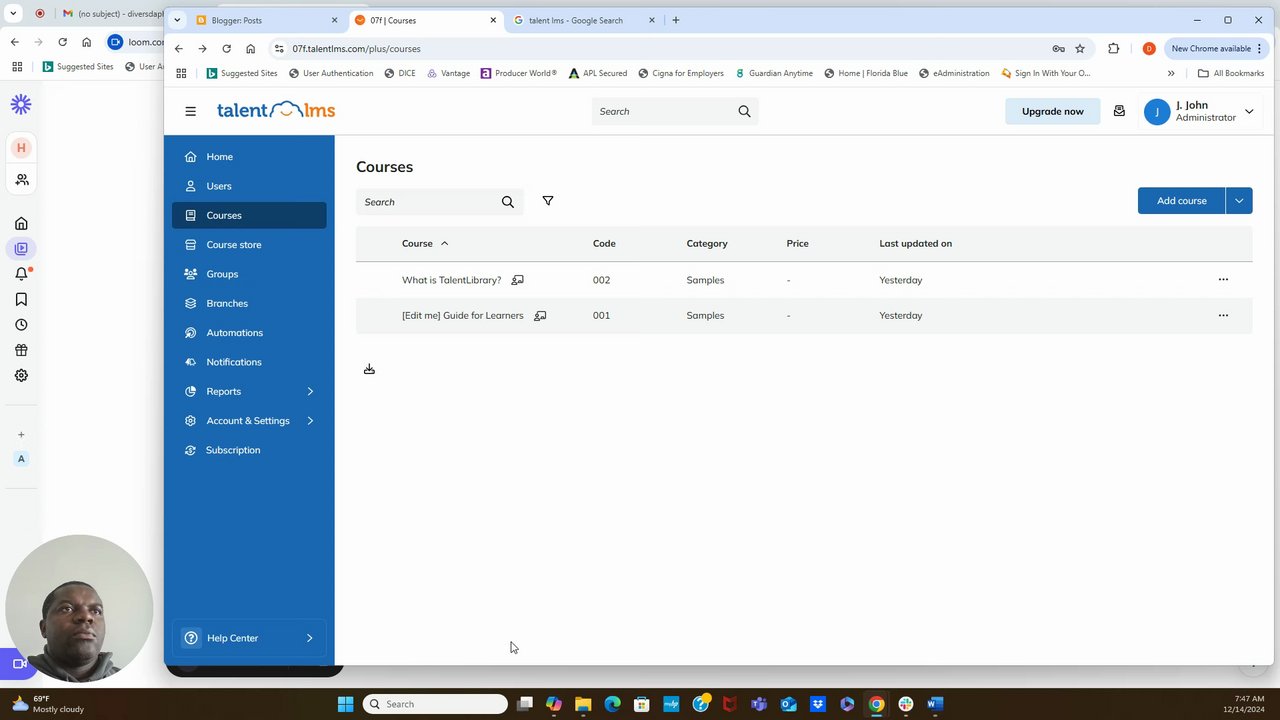Expand the J. John account menu
This screenshot has width=1280, height=720.
[1249, 111]
